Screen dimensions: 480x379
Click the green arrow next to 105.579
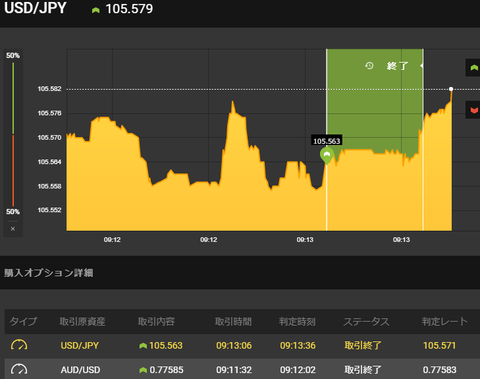pyautogui.click(x=96, y=10)
